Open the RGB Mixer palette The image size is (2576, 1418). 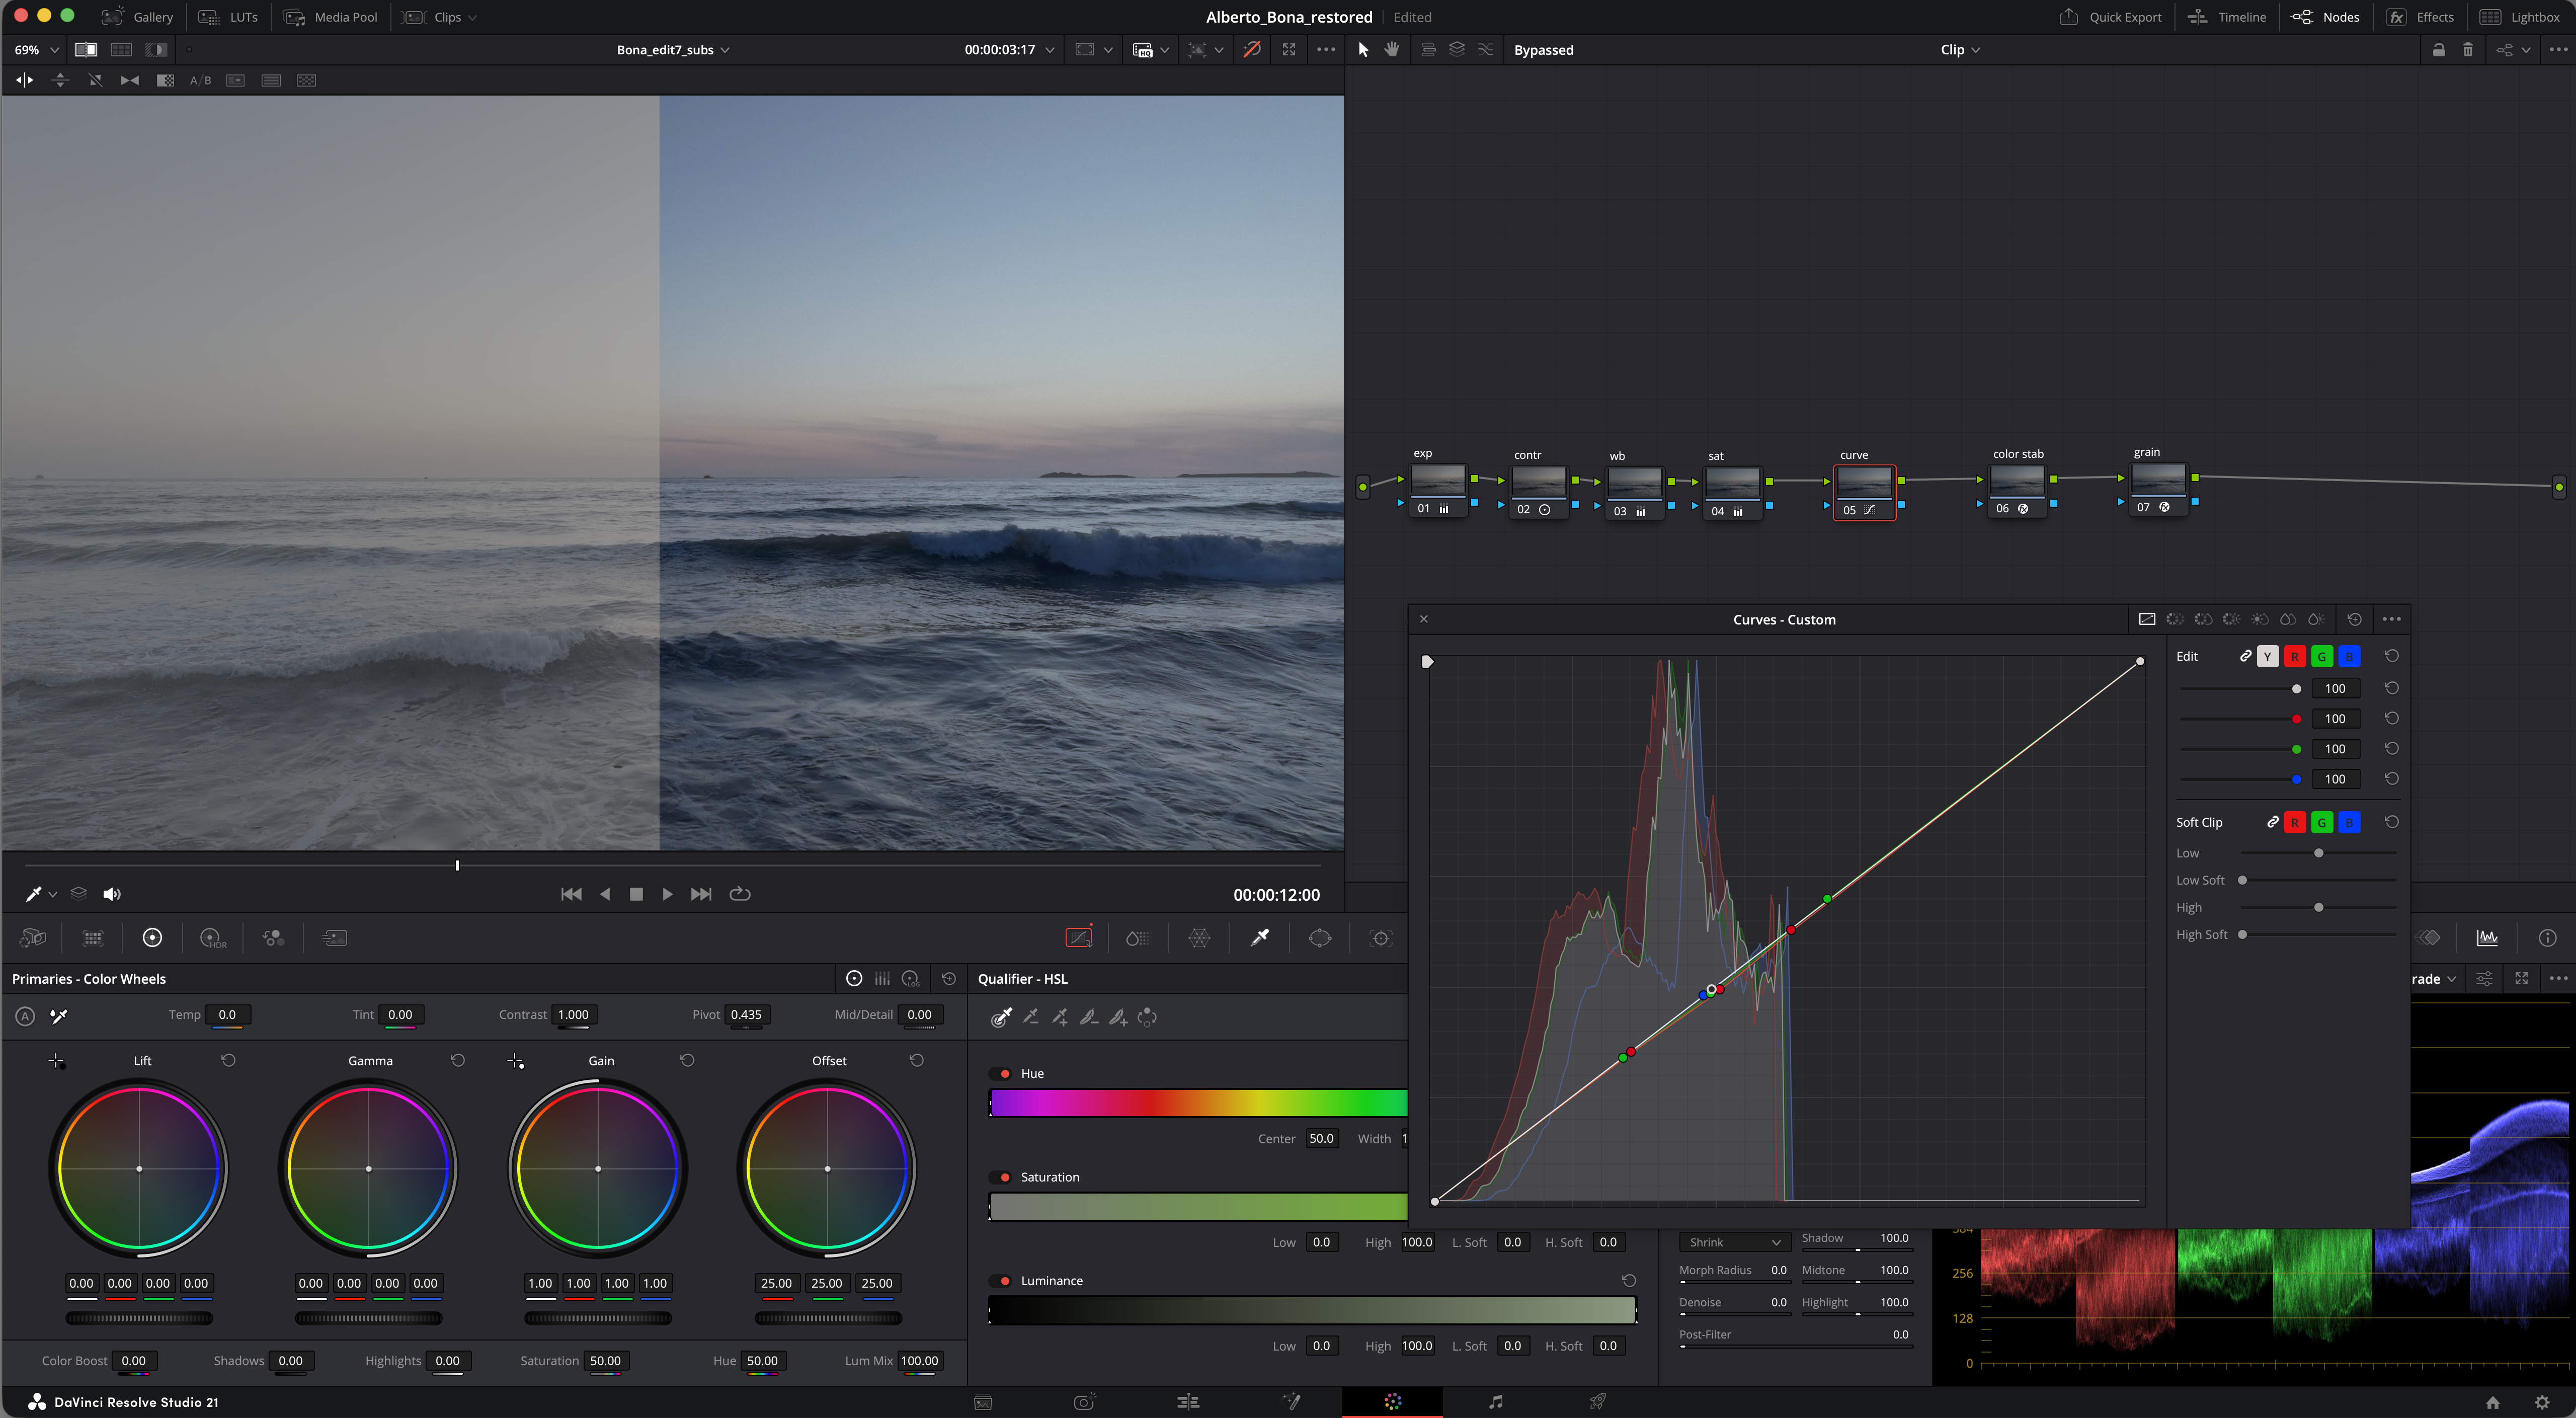click(x=273, y=938)
